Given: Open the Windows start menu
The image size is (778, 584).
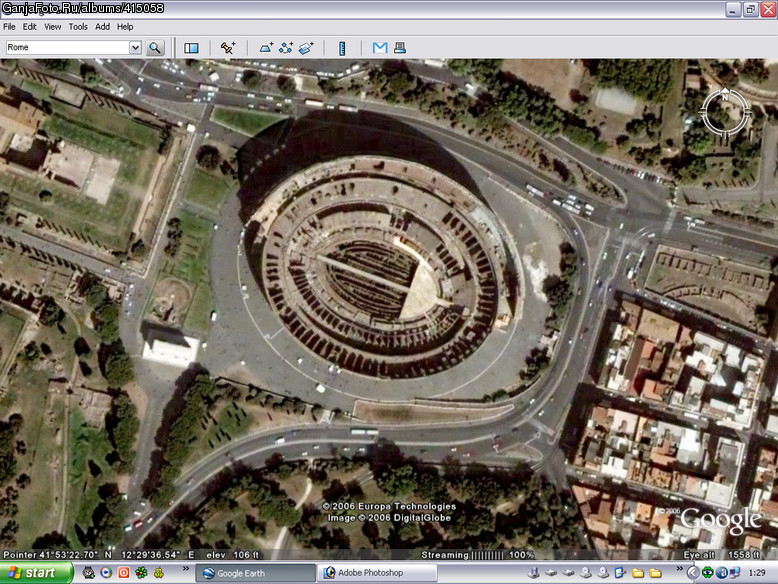Looking at the screenshot, I should 36,573.
